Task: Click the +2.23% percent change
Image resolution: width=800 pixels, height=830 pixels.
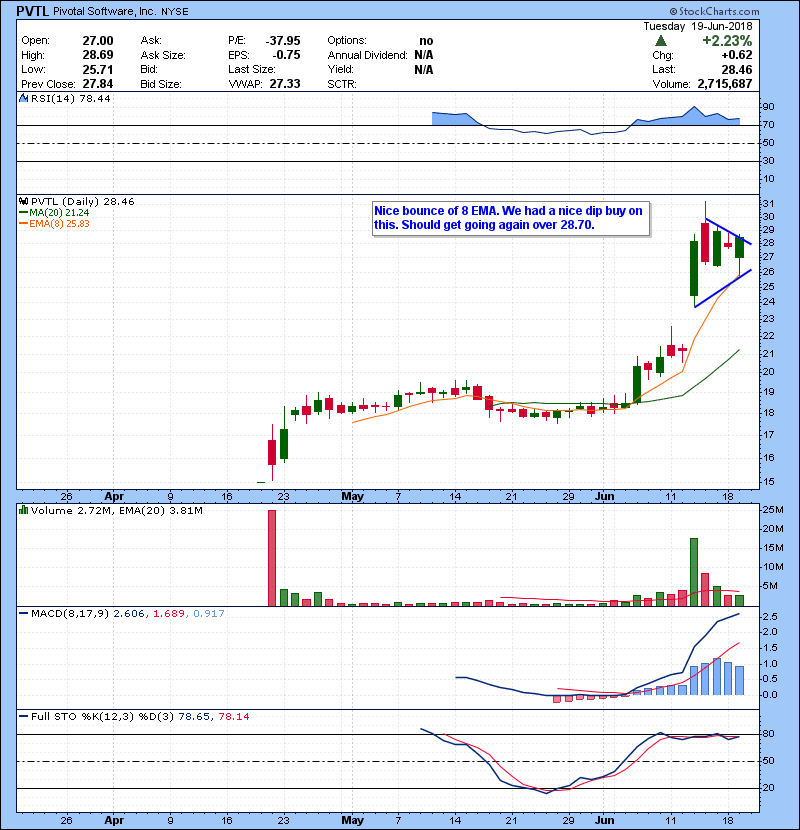Action: 727,41
